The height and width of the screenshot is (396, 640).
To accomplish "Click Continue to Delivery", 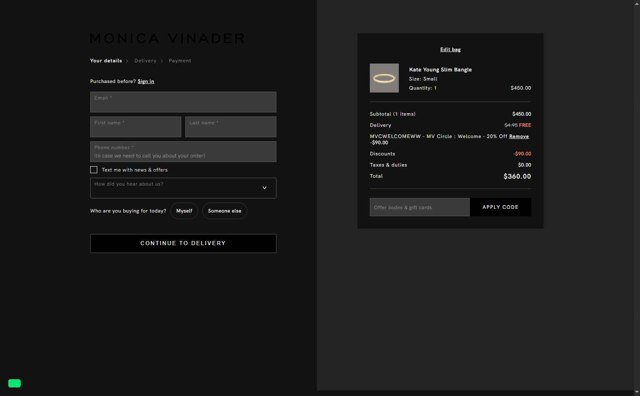I will [183, 243].
